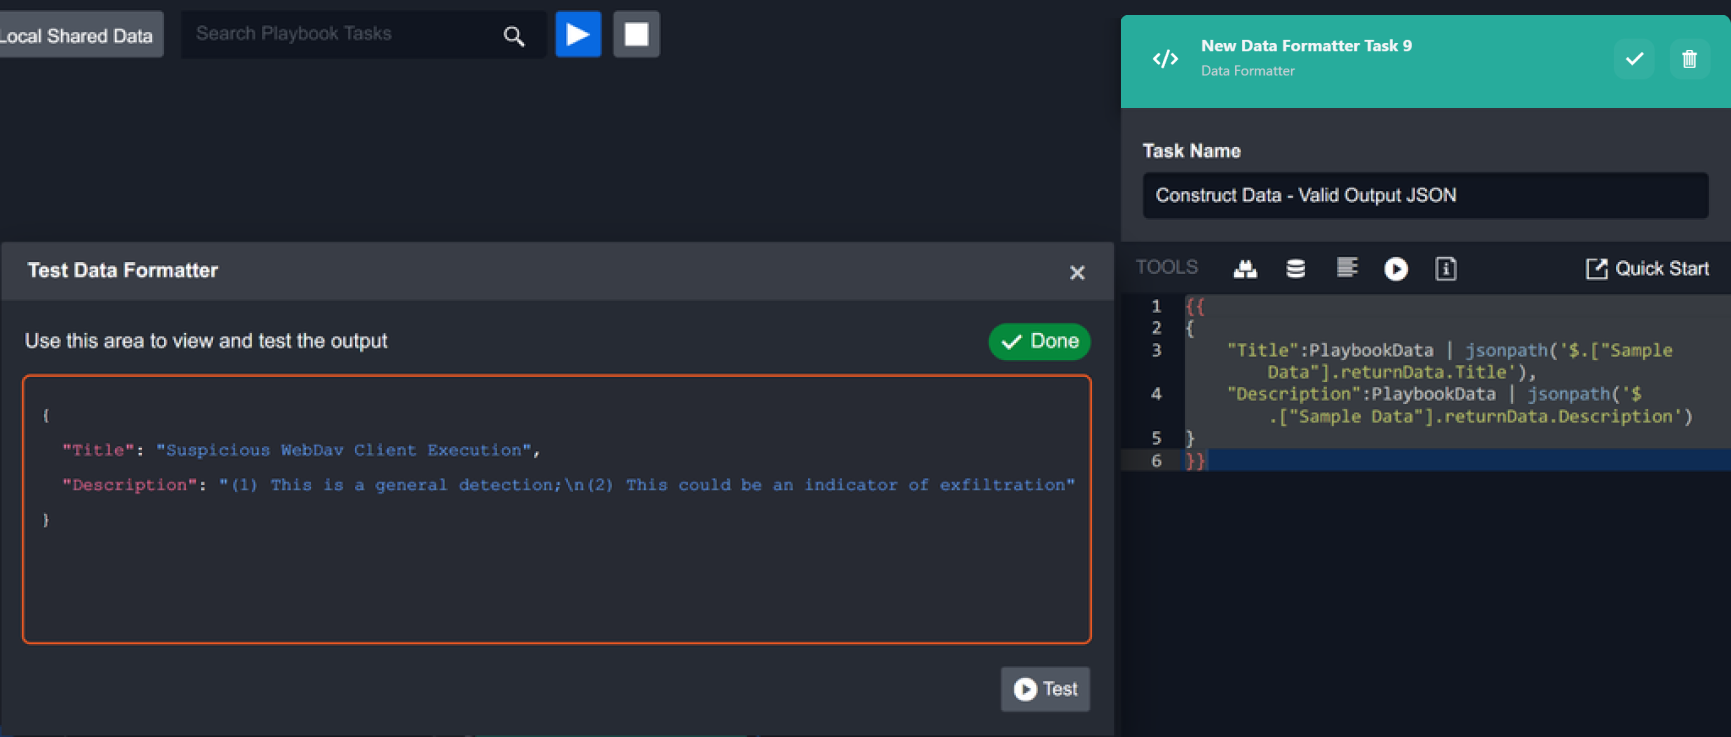Click inside the JSON test output area
The image size is (1731, 737).
click(x=556, y=580)
